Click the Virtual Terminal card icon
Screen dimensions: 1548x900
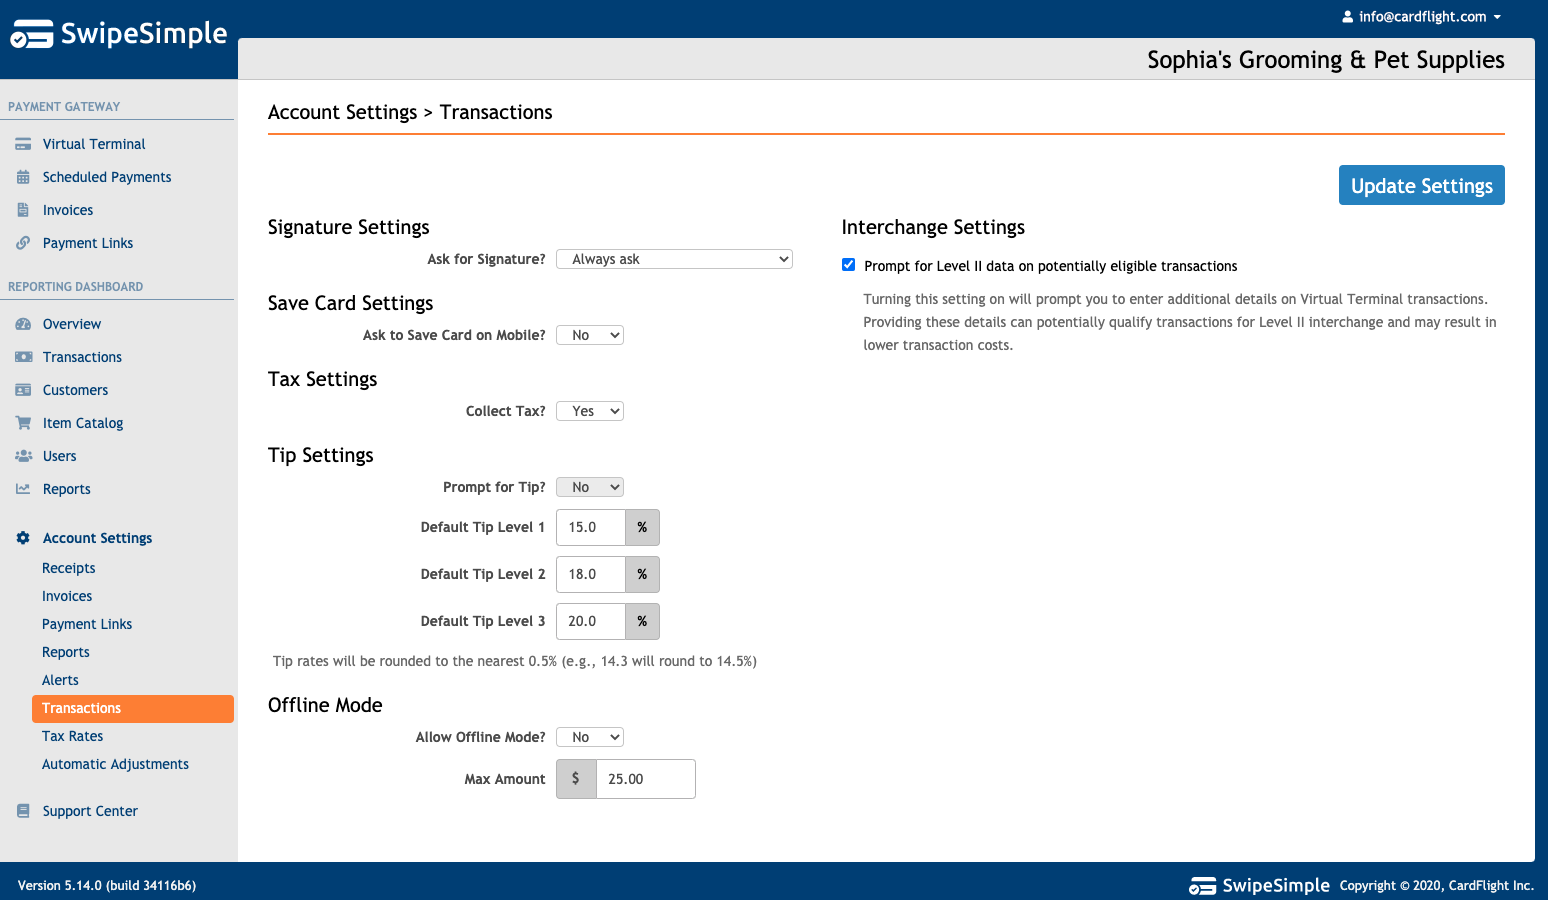tap(23, 144)
